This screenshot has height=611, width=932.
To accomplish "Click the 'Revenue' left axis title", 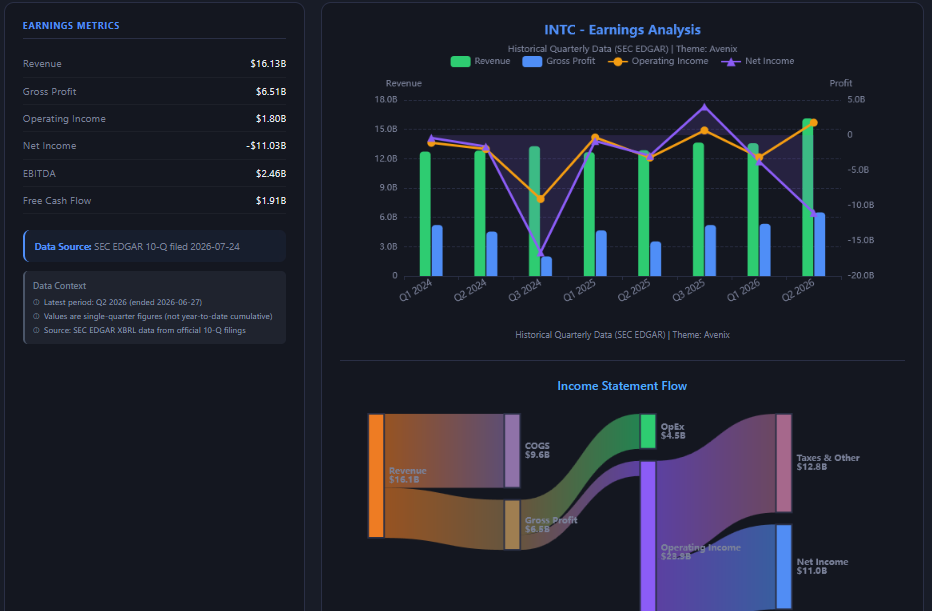I will [404, 83].
